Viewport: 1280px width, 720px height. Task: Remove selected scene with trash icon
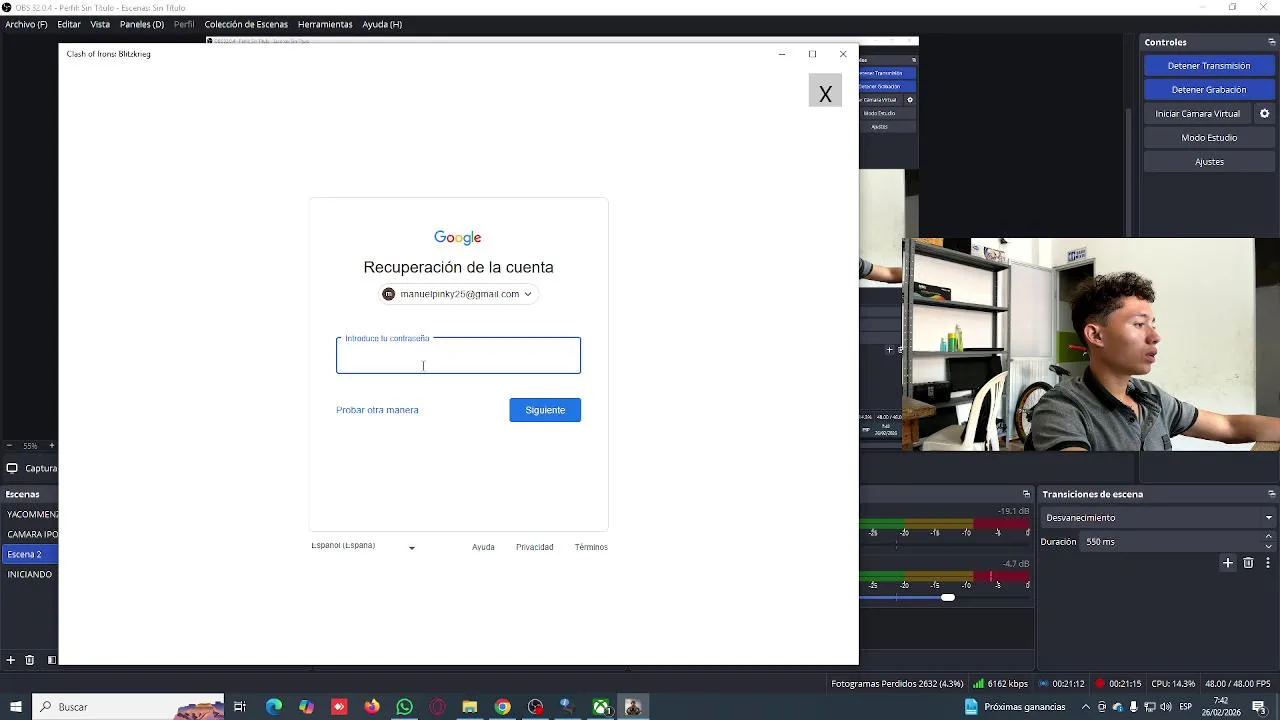(29, 660)
